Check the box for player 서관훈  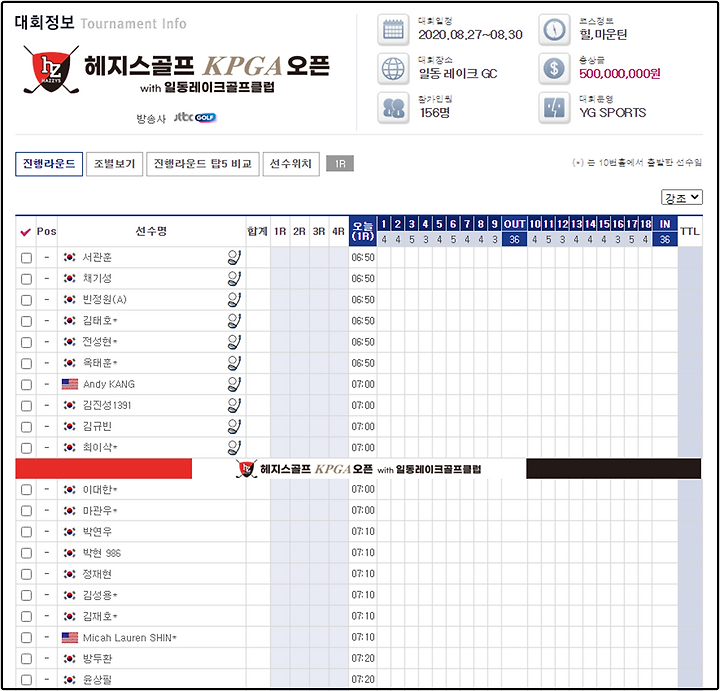(27, 258)
